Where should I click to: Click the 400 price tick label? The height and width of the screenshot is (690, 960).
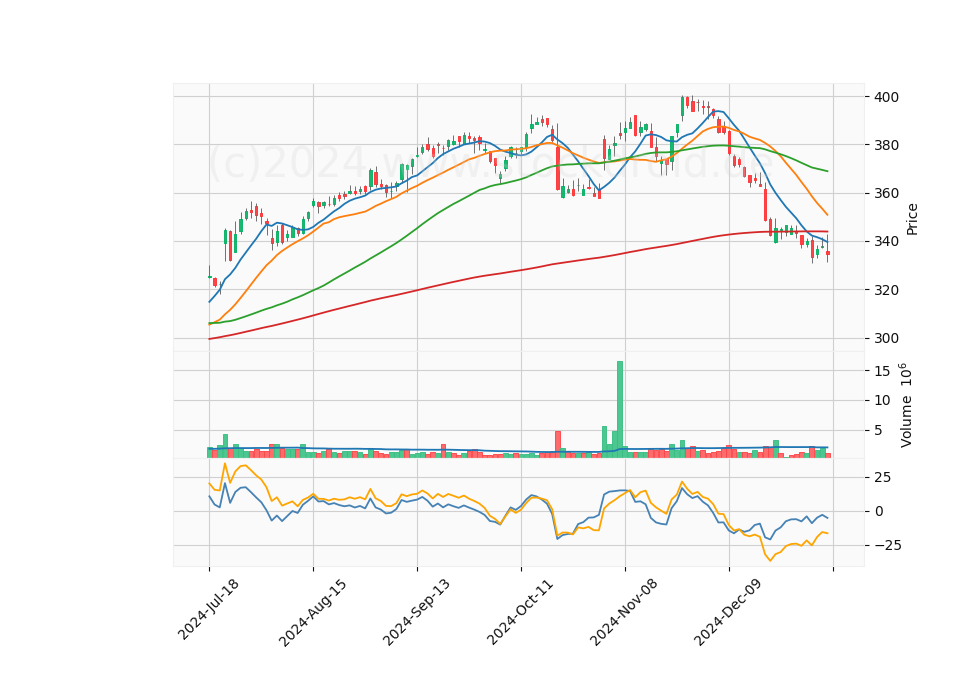click(887, 97)
